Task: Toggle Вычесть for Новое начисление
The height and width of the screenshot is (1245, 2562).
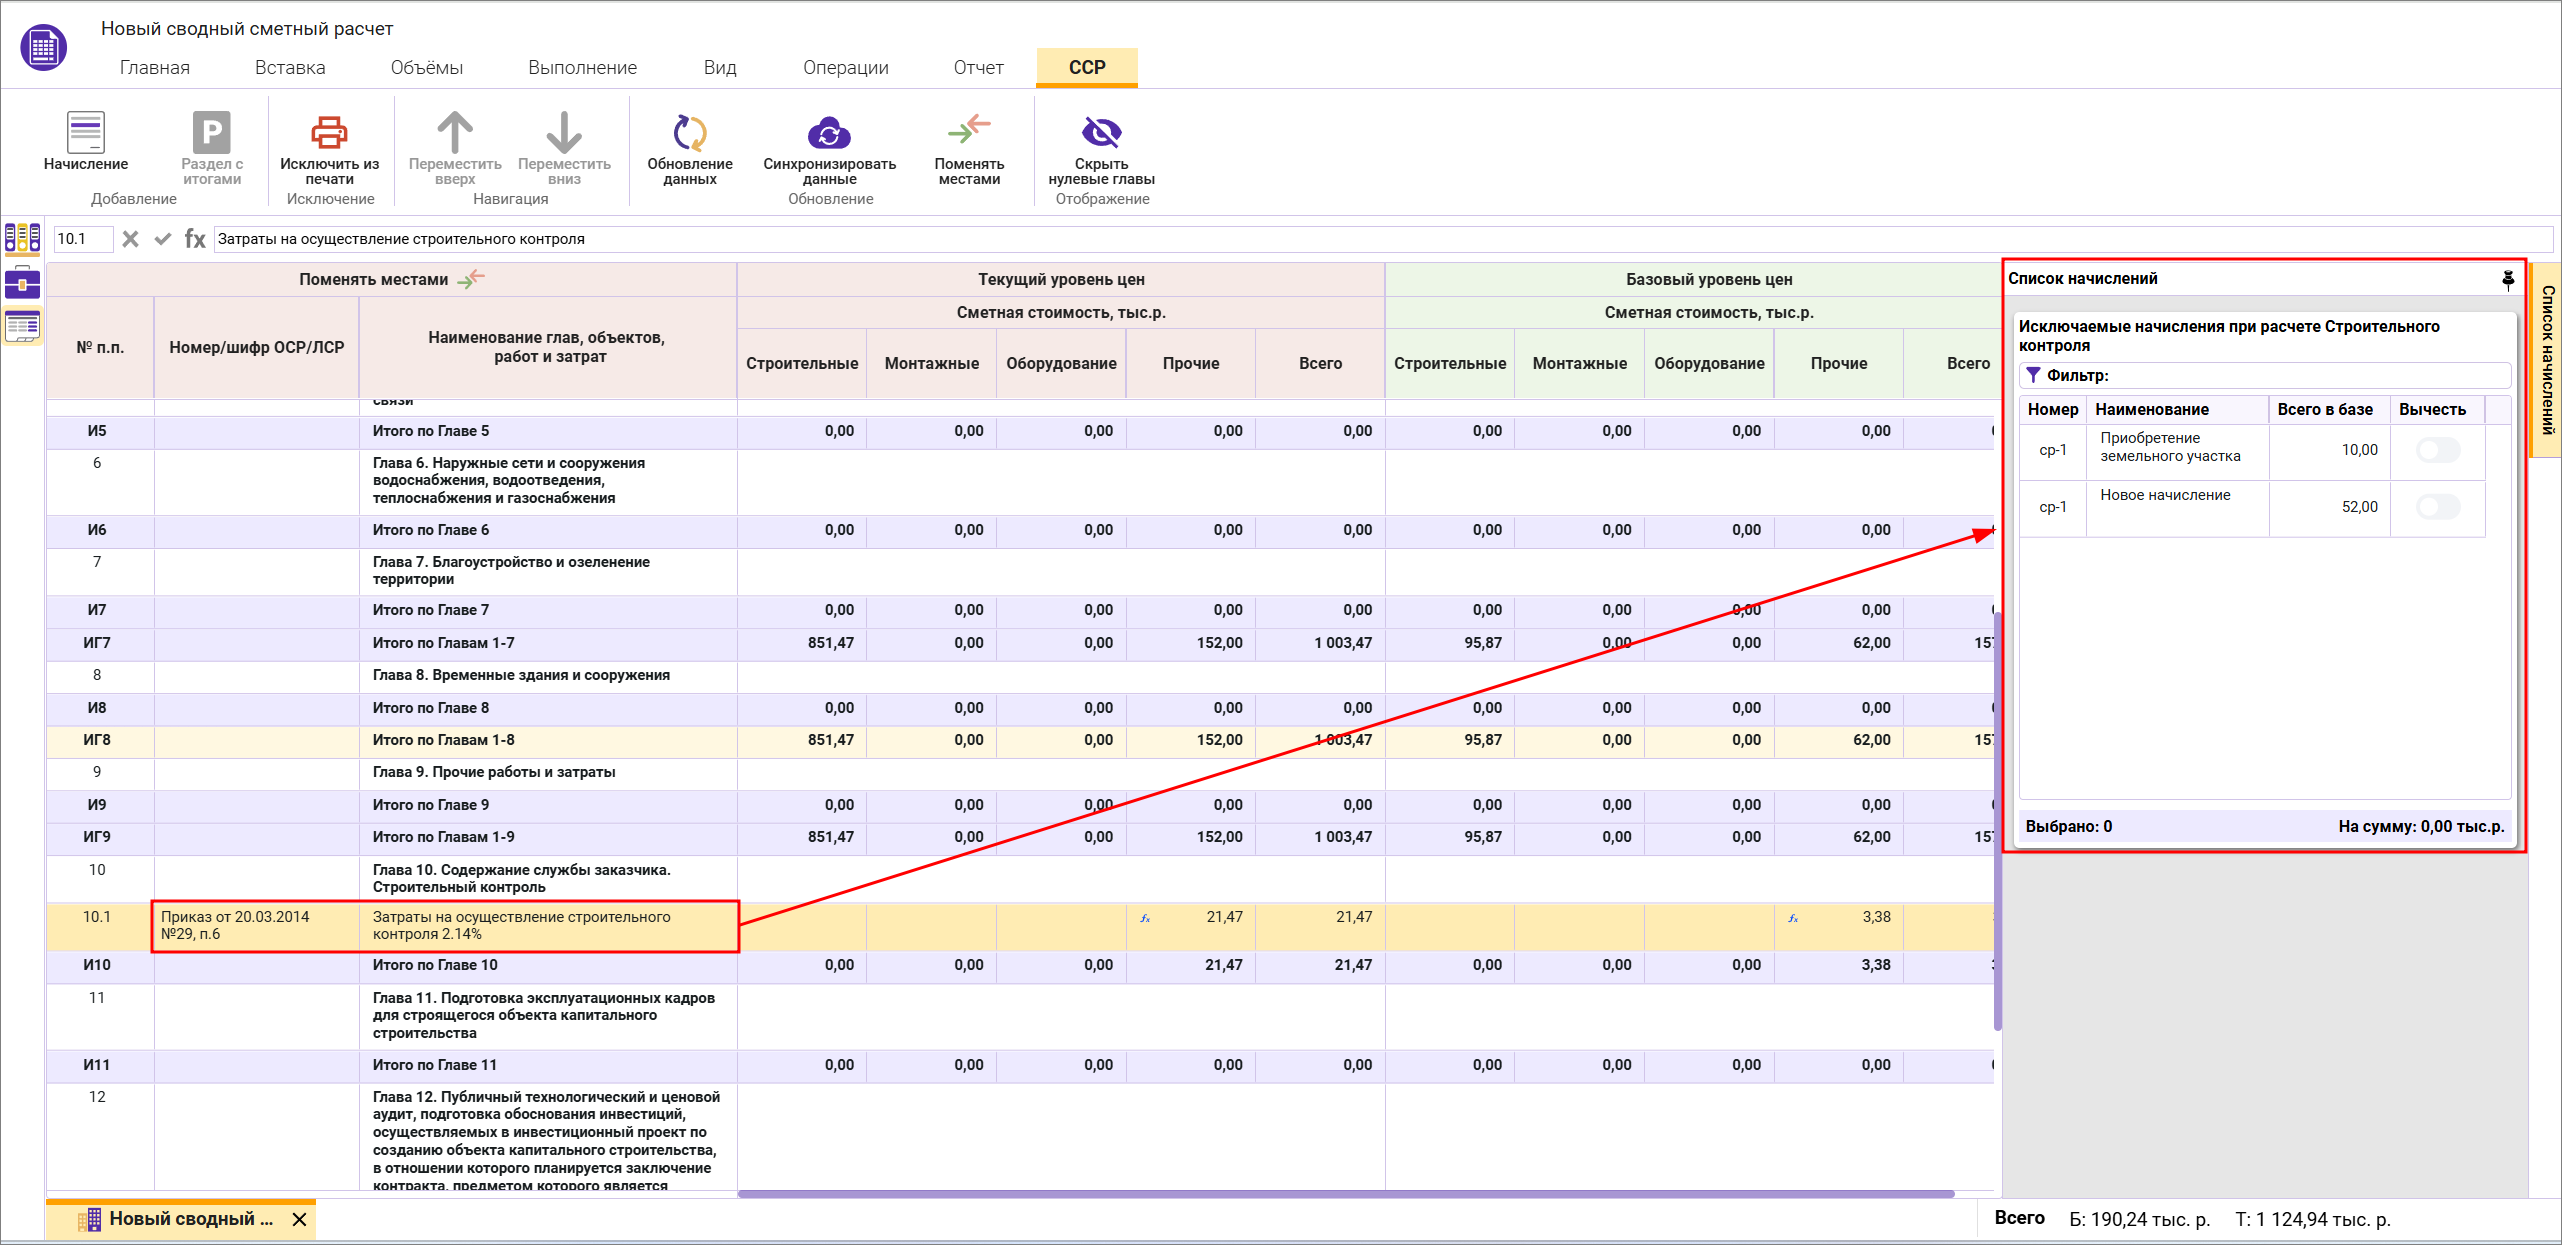Action: click(x=2437, y=507)
